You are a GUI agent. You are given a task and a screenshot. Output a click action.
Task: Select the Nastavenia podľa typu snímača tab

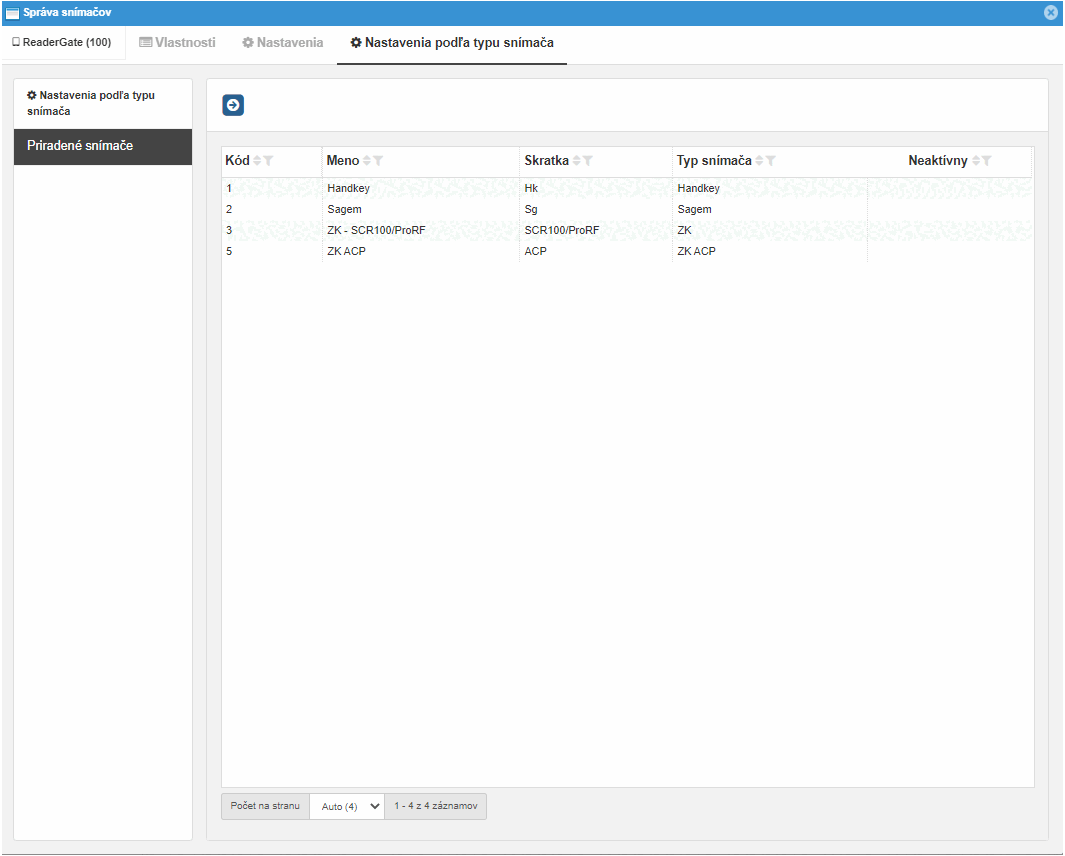[x=452, y=43]
